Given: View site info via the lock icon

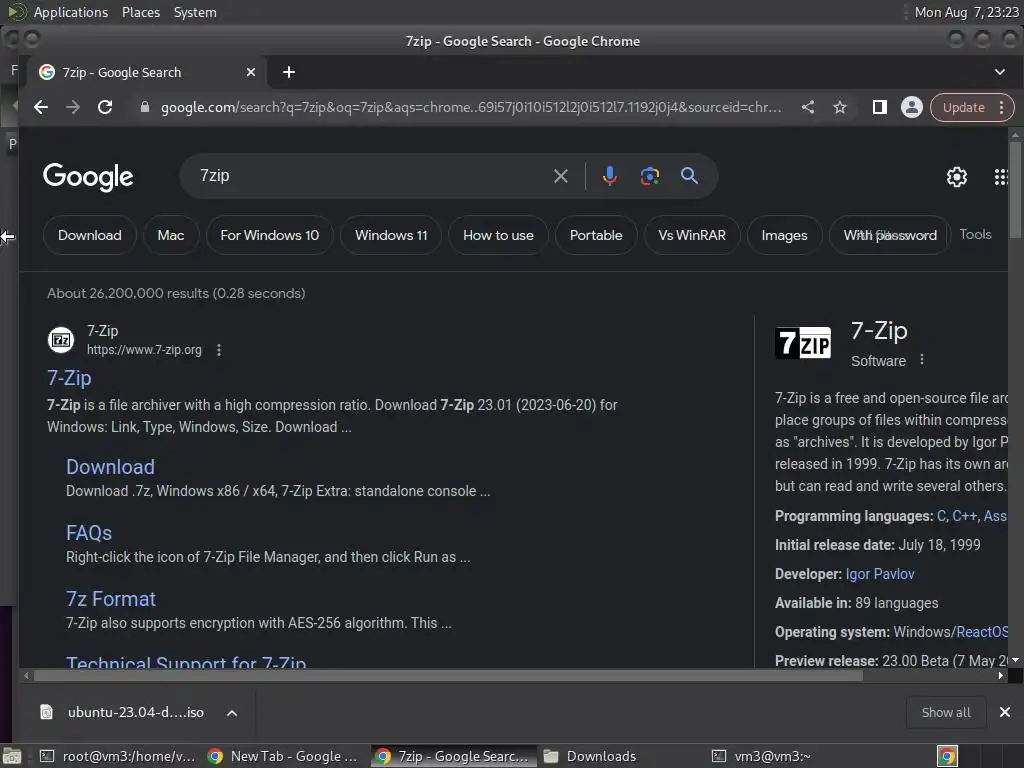Looking at the screenshot, I should click(x=145, y=107).
